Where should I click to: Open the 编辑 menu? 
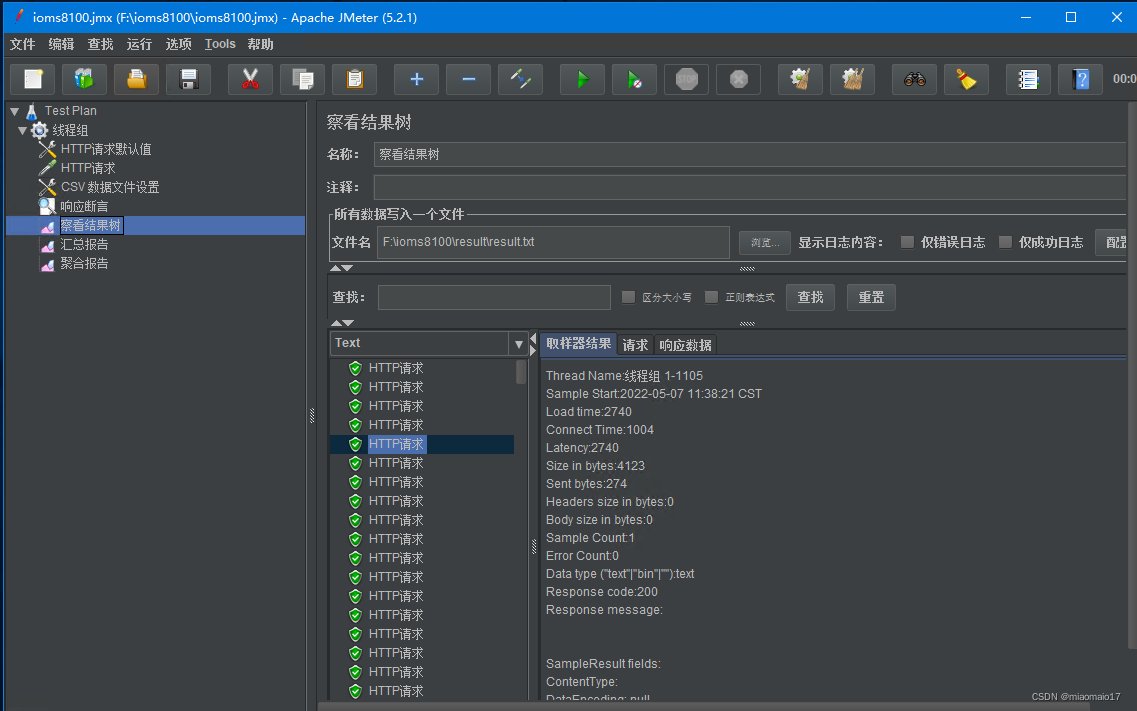pos(61,44)
